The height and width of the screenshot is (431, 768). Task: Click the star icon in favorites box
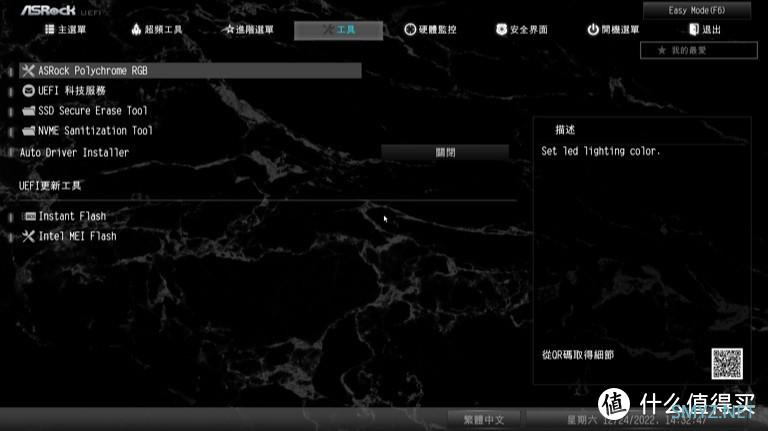tap(662, 50)
